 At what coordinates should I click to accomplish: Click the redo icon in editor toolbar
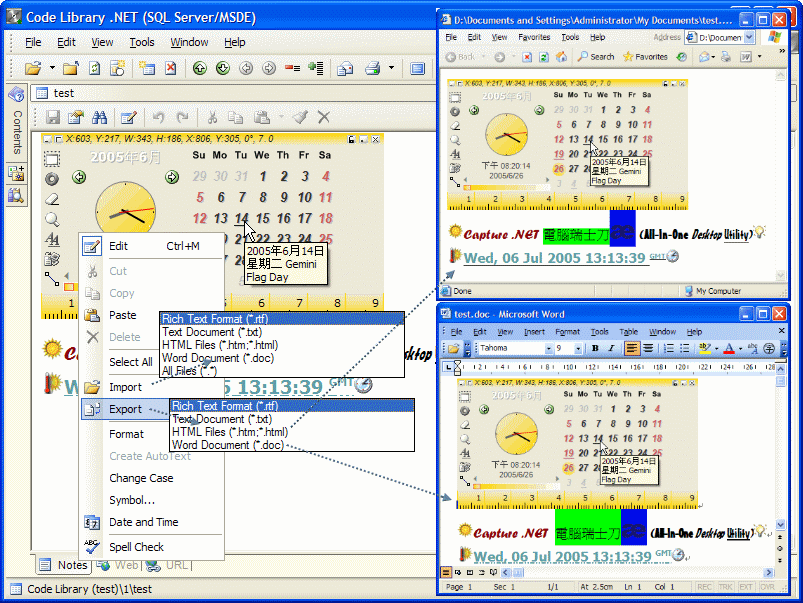pyautogui.click(x=182, y=117)
